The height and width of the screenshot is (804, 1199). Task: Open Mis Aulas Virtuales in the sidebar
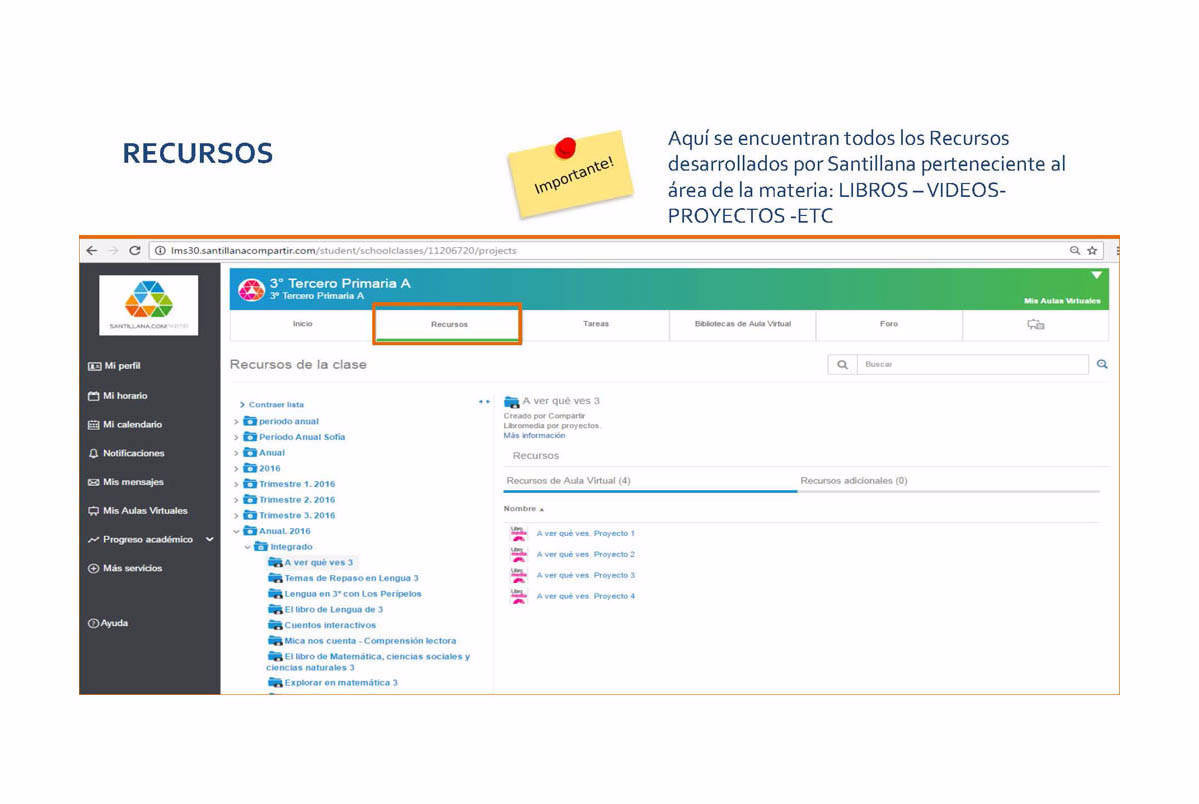138,510
